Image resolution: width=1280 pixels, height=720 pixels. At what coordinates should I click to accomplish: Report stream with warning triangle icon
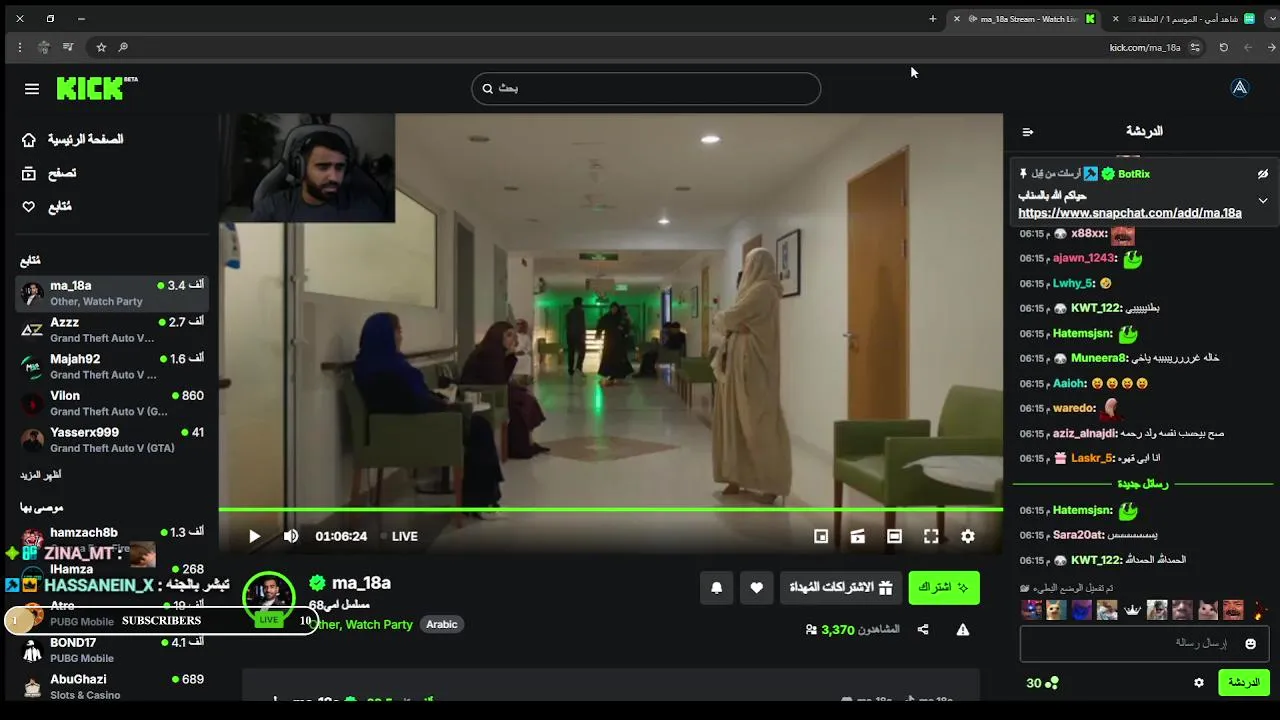963,630
